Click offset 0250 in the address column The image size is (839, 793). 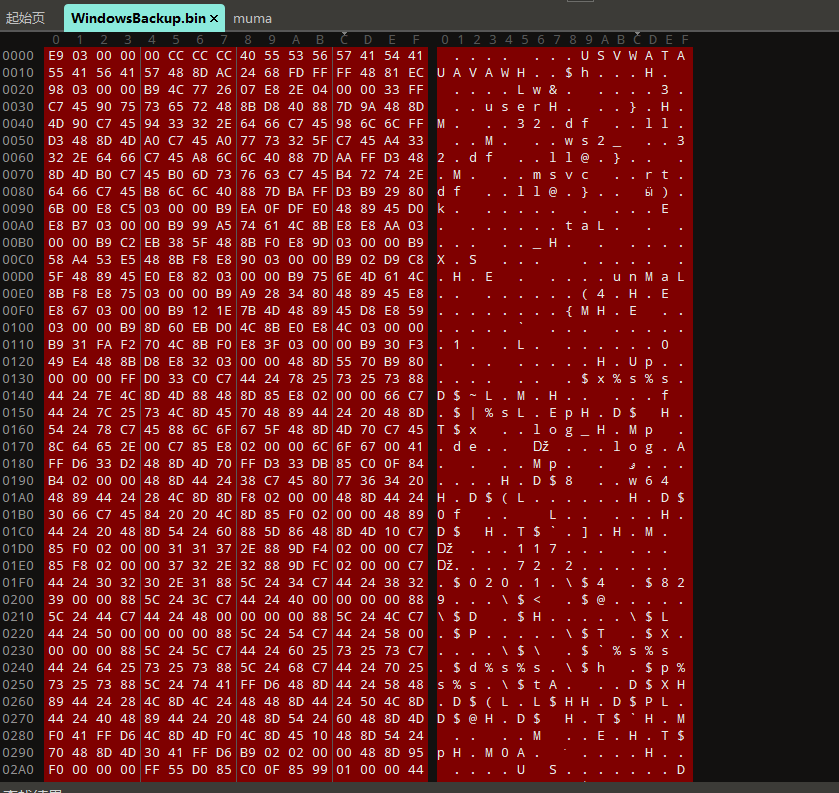[x=18, y=685]
